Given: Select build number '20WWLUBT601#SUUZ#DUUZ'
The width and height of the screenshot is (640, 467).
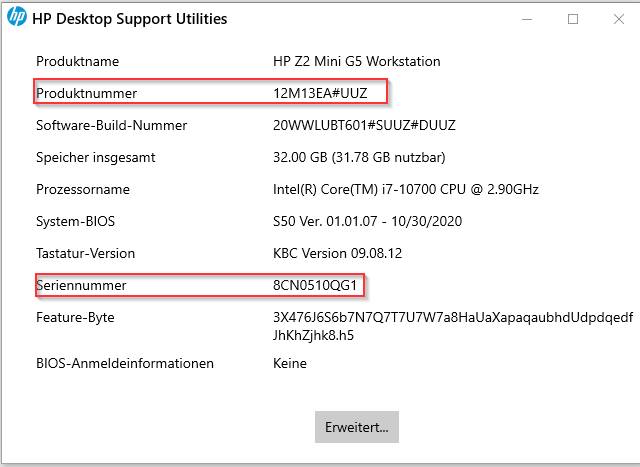Looking at the screenshot, I should click(x=364, y=125).
